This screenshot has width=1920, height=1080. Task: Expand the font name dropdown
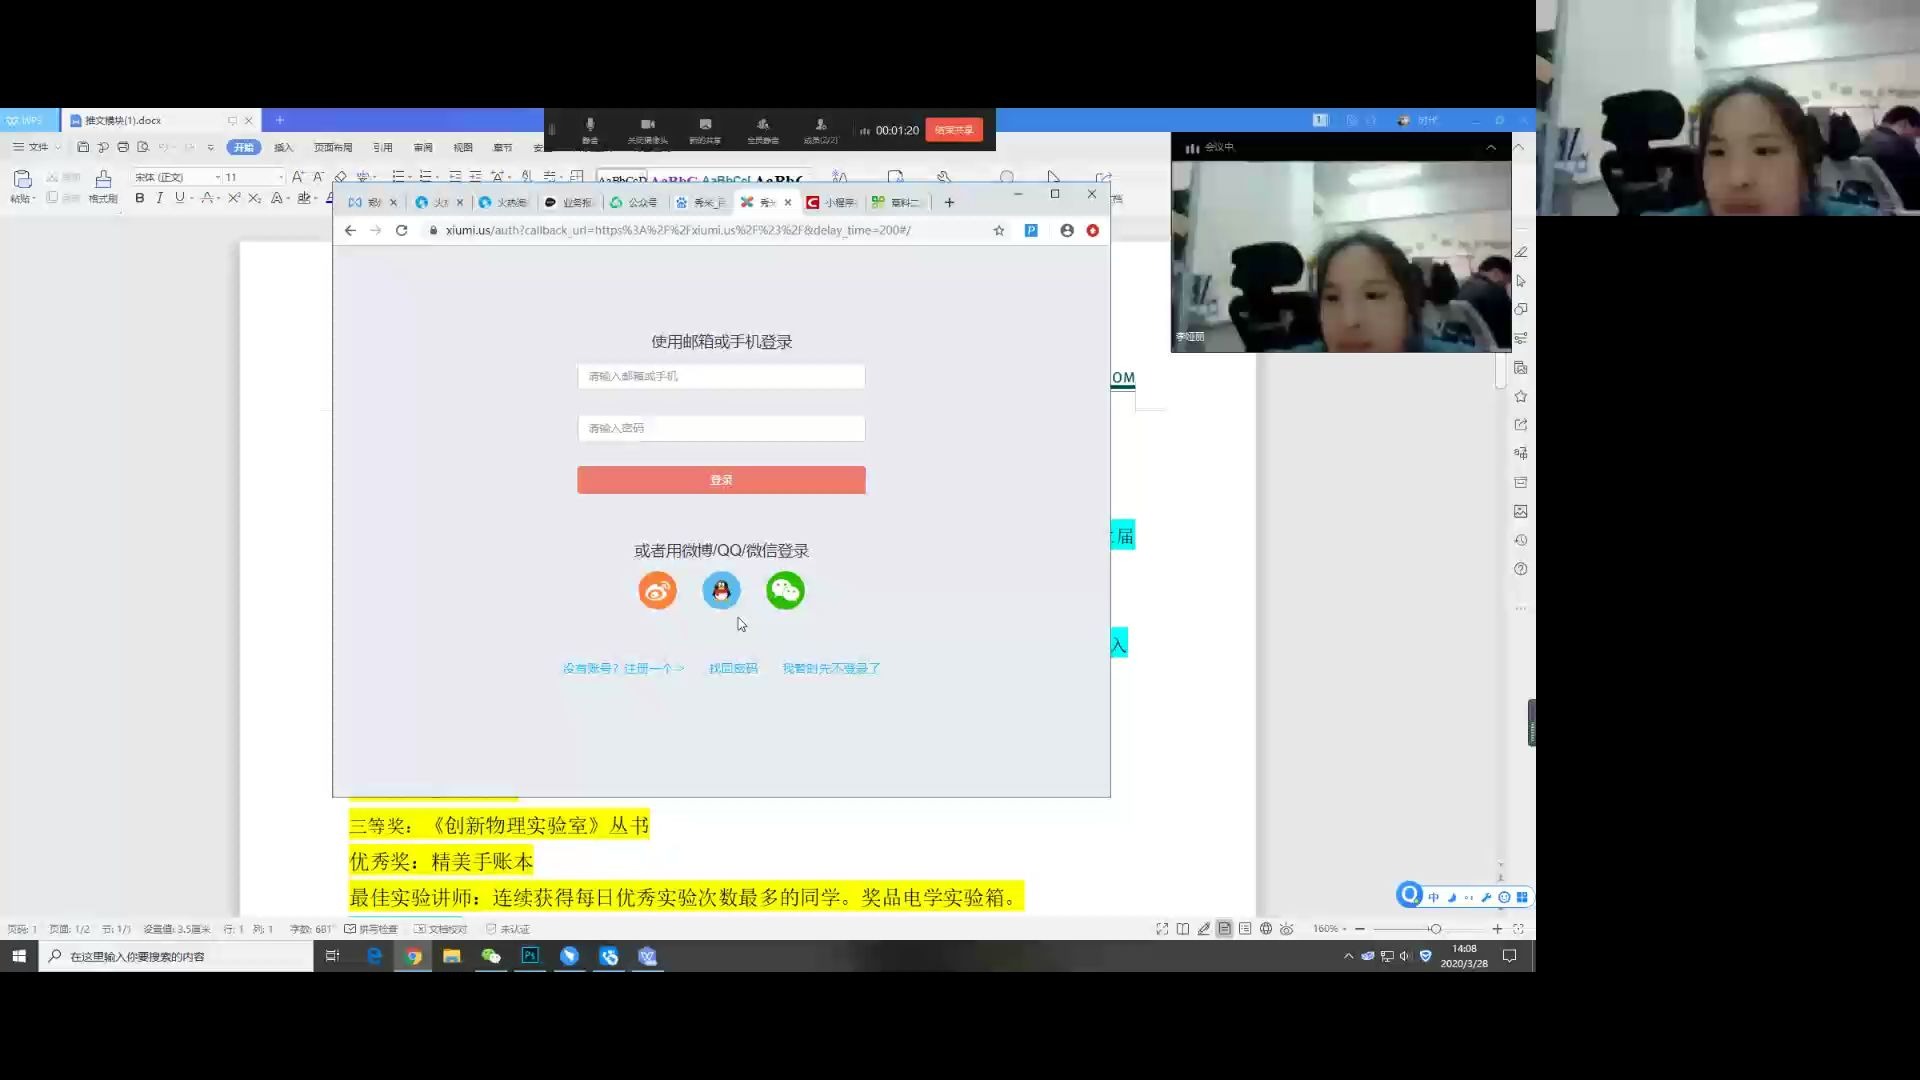tap(217, 177)
